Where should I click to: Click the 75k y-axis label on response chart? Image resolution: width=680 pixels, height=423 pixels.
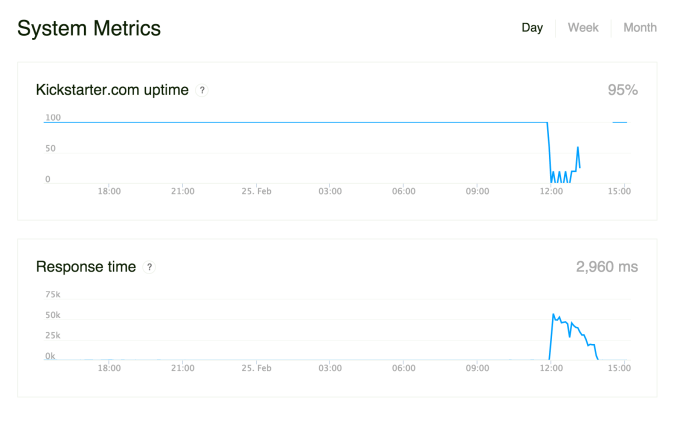[x=53, y=295]
